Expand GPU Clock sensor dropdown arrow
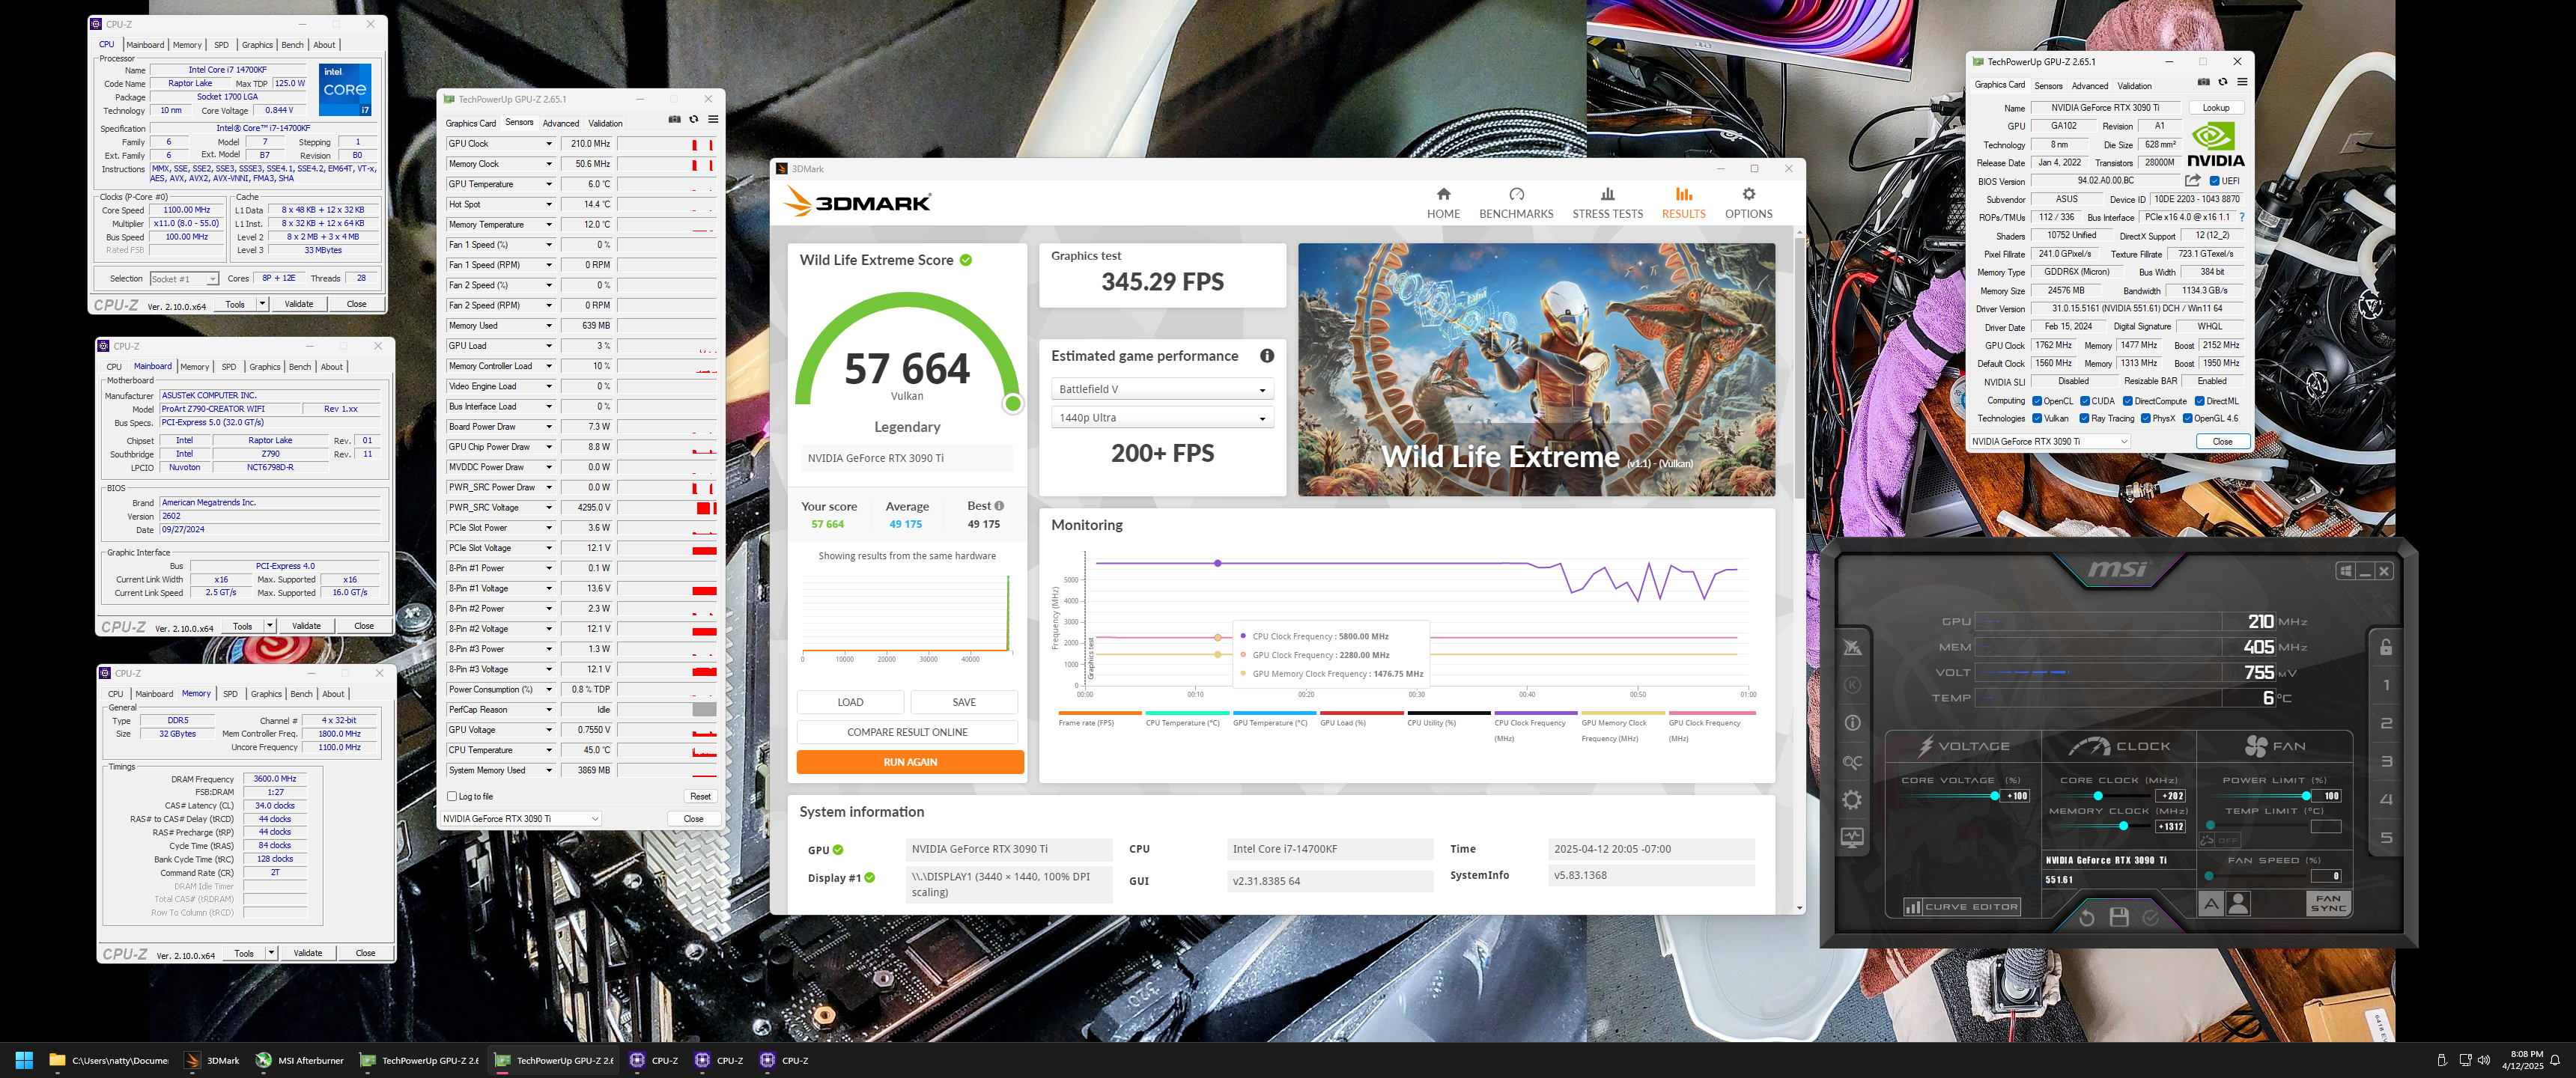 click(x=549, y=144)
